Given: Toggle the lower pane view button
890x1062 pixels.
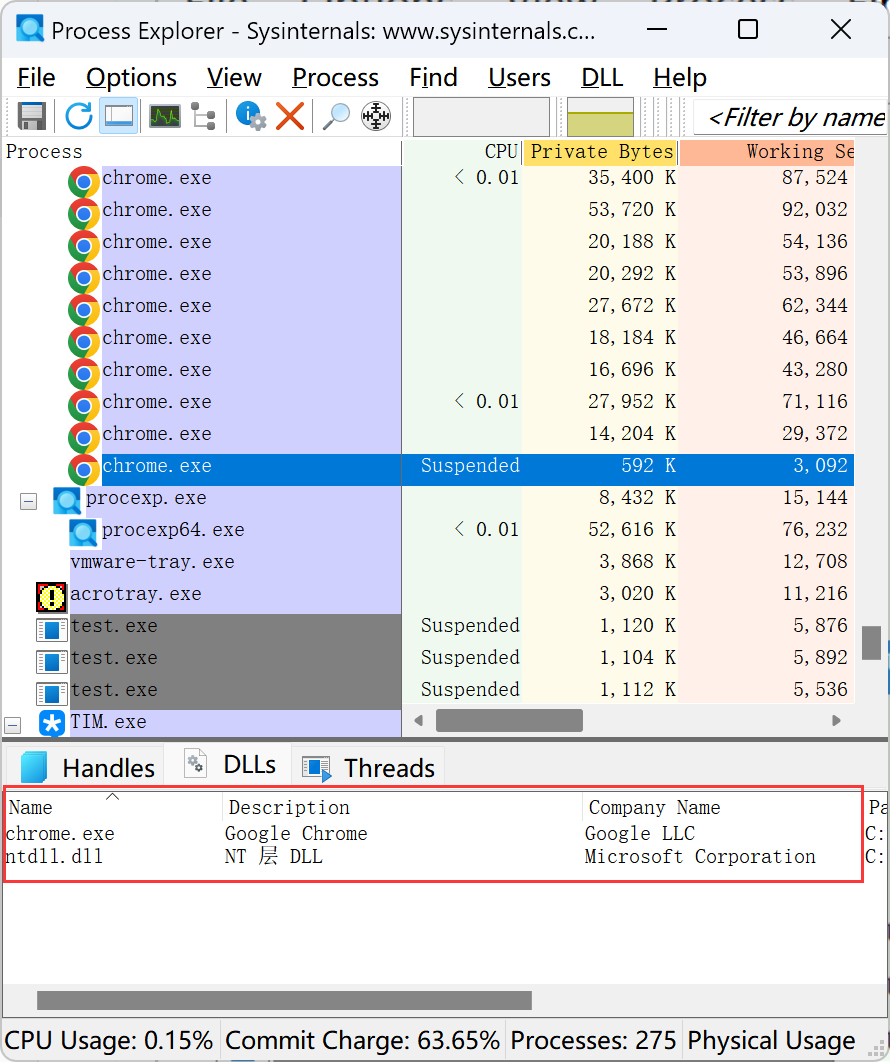Looking at the screenshot, I should tap(119, 116).
